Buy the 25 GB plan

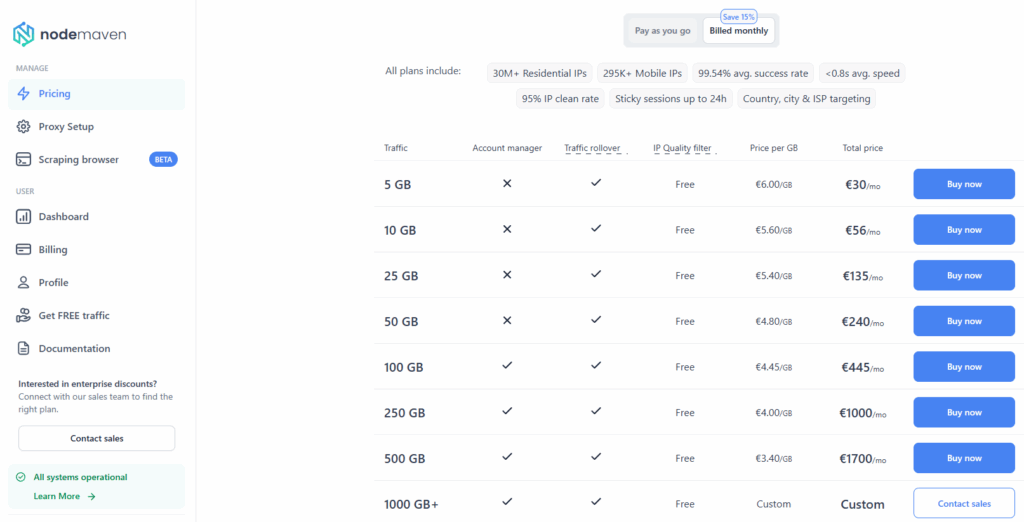[x=964, y=276]
